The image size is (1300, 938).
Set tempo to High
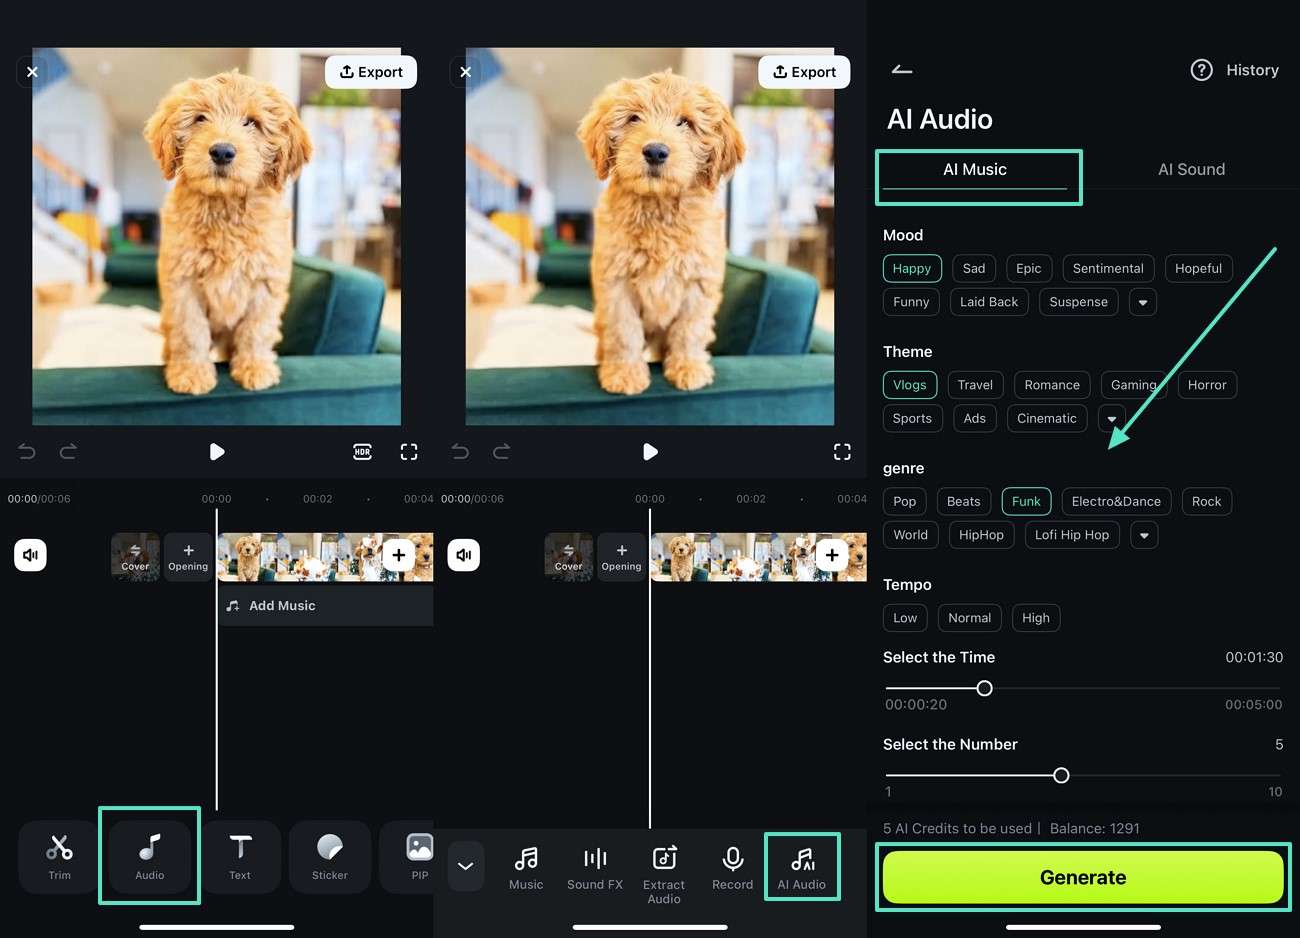(1036, 618)
